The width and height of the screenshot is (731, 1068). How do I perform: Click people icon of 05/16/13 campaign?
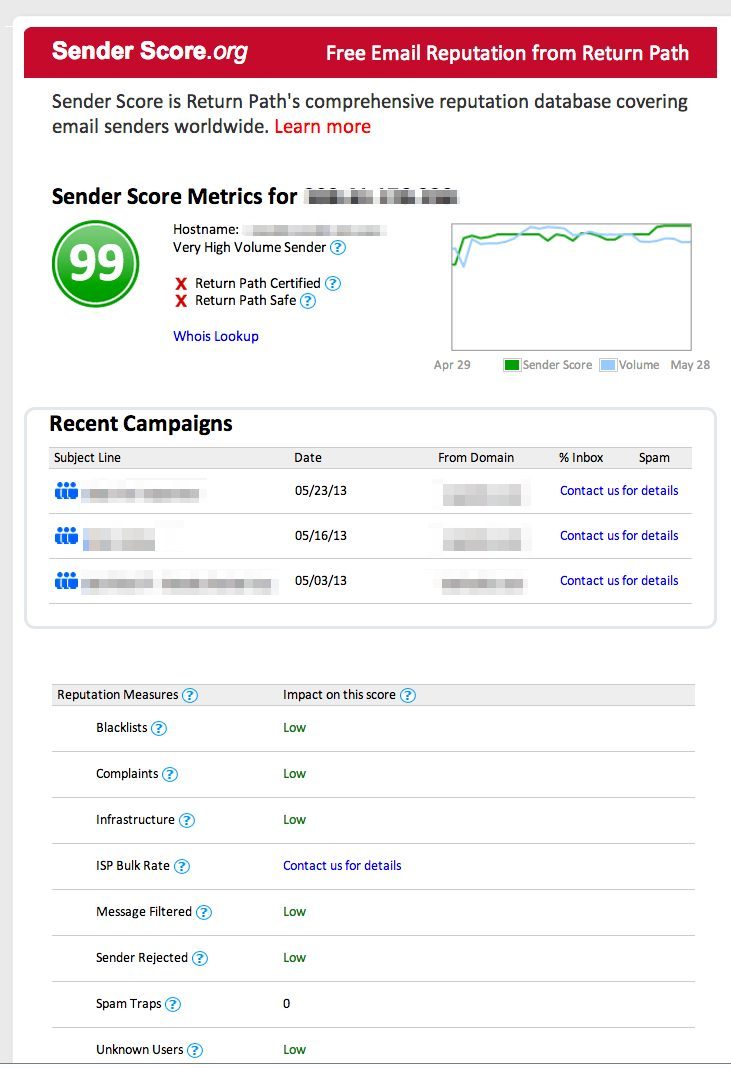click(66, 535)
